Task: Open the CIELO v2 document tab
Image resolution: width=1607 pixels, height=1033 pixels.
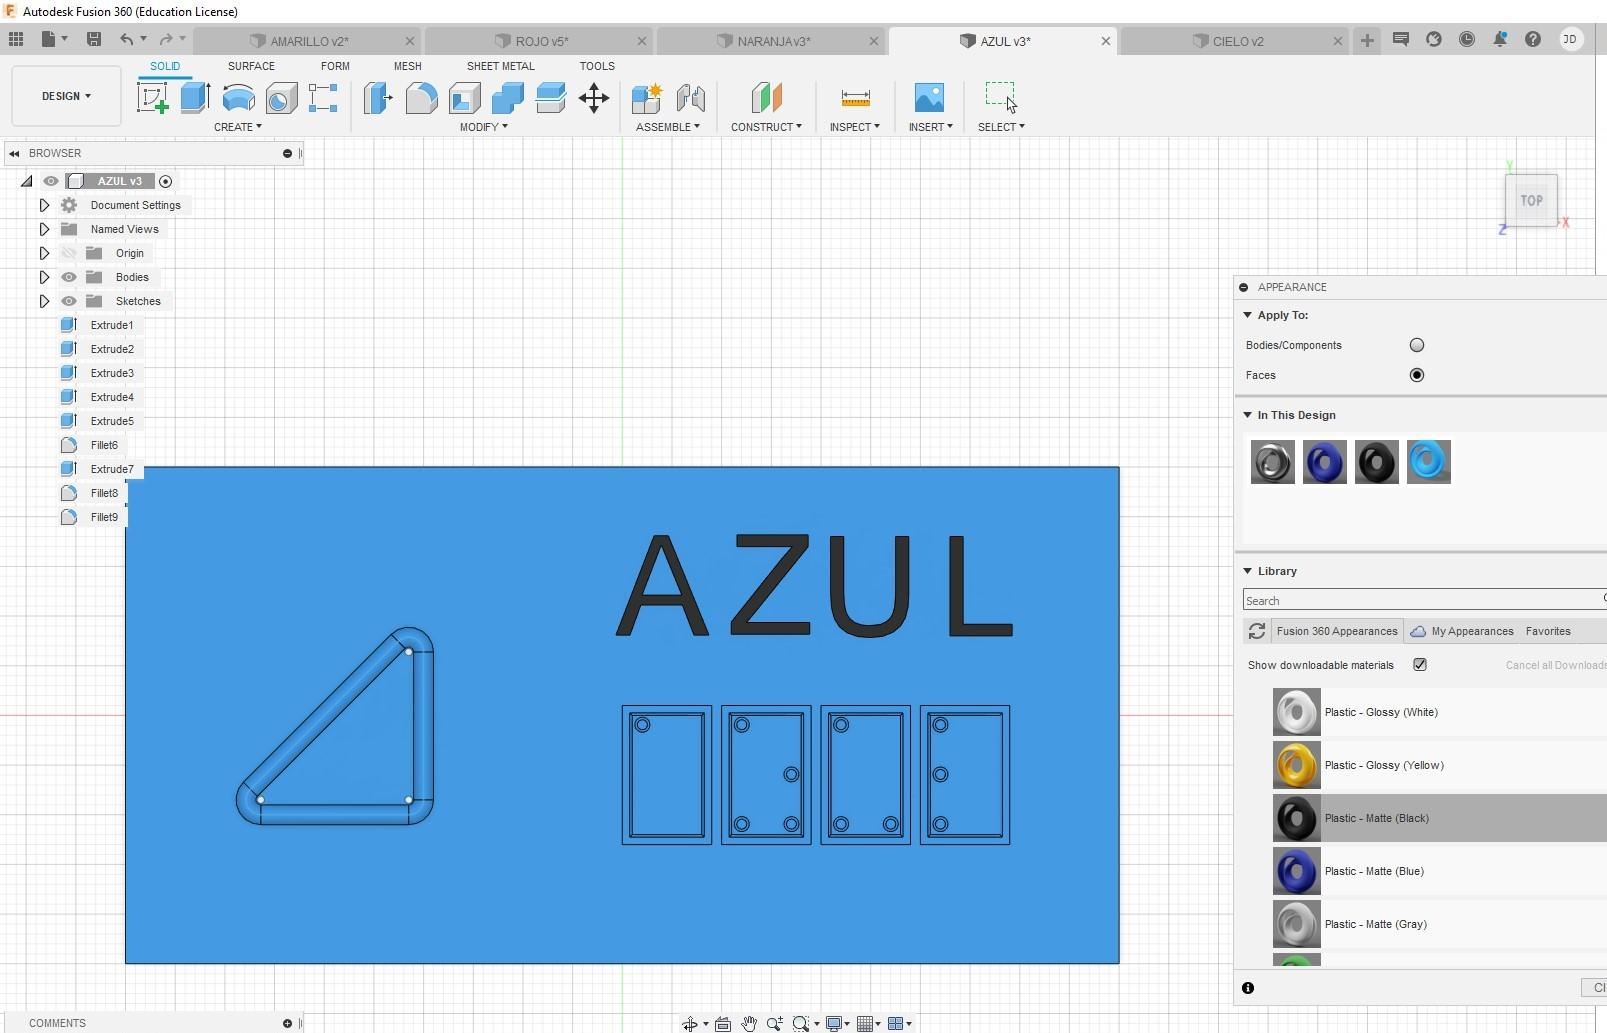Action: click(x=1236, y=41)
